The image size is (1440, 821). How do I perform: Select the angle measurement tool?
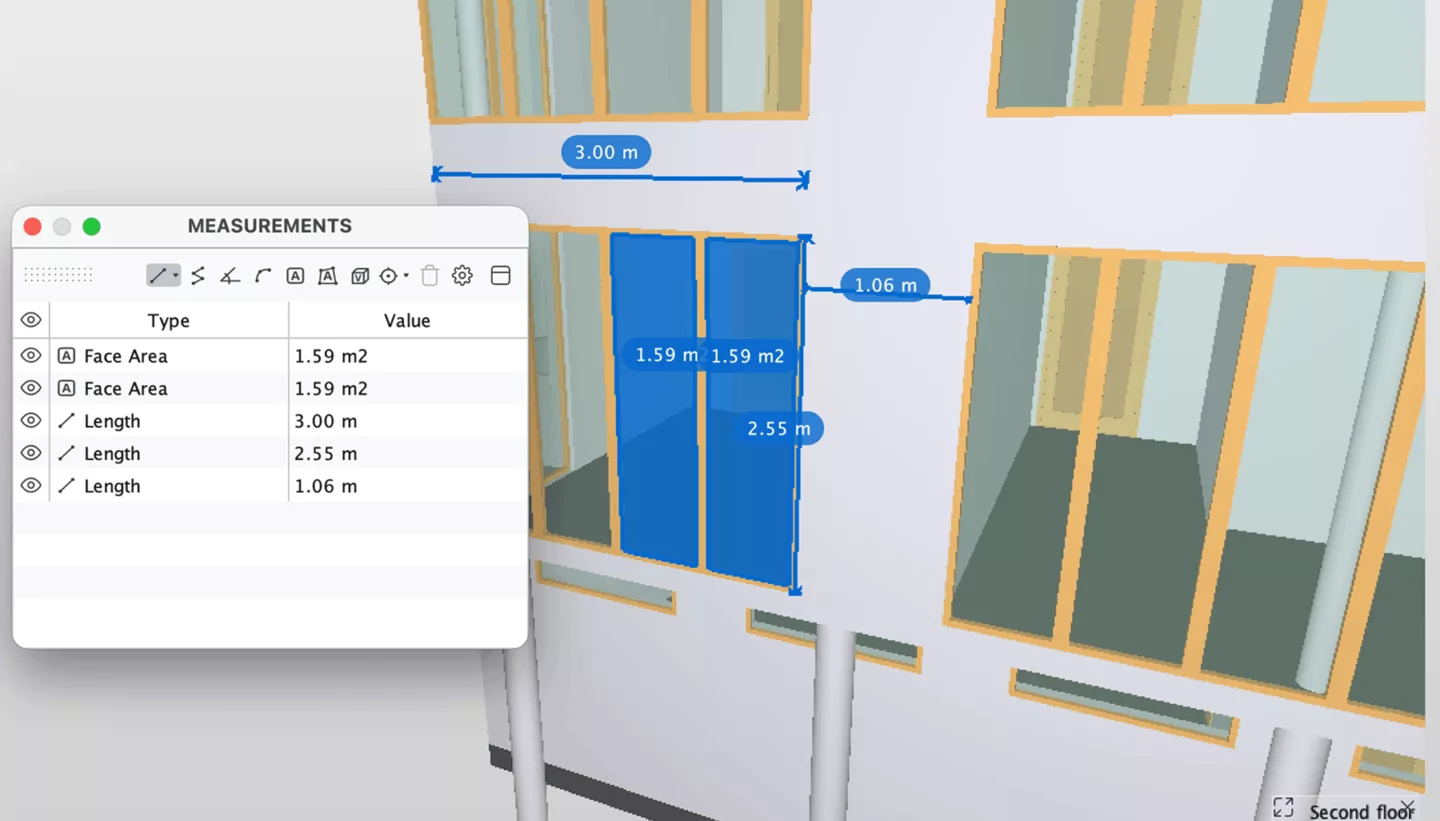pos(230,275)
